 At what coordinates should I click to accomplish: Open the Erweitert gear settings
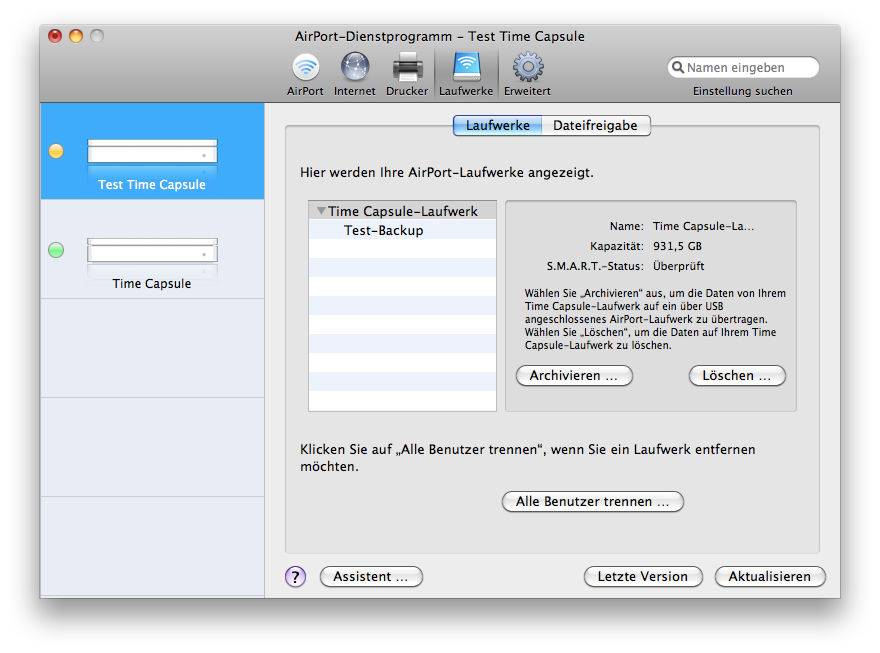coord(528,74)
